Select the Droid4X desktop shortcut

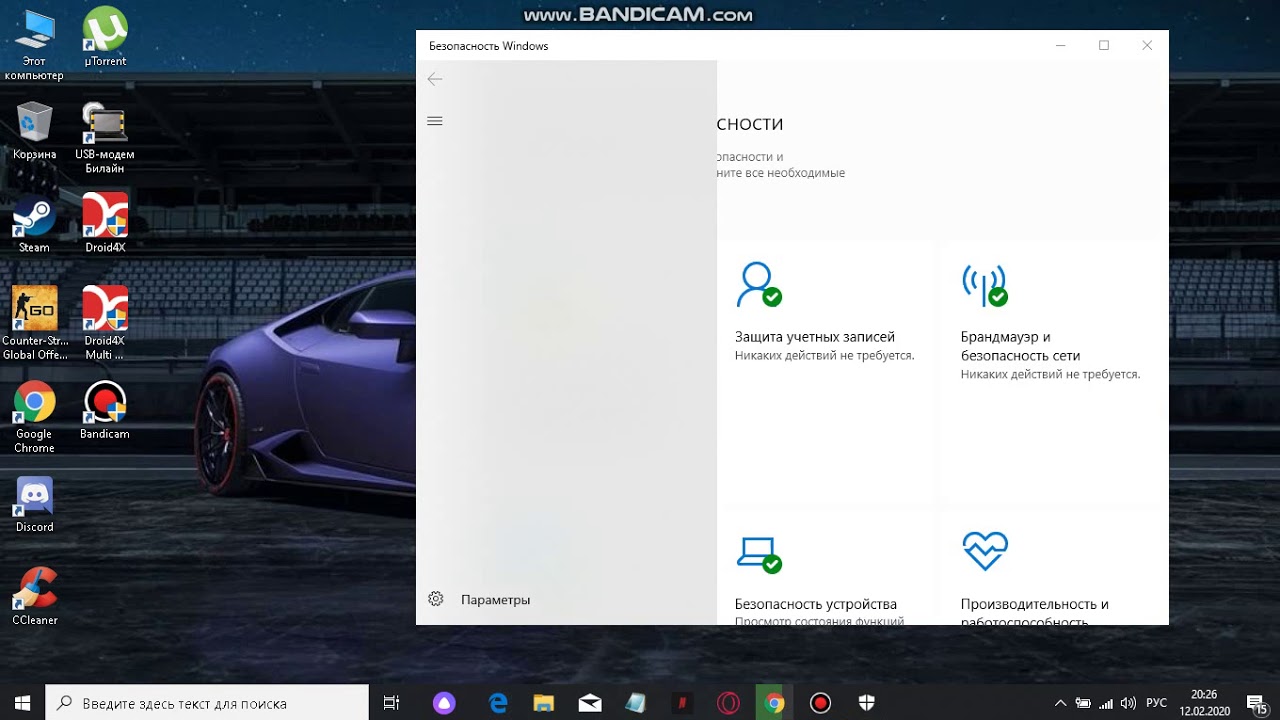pyautogui.click(x=105, y=222)
